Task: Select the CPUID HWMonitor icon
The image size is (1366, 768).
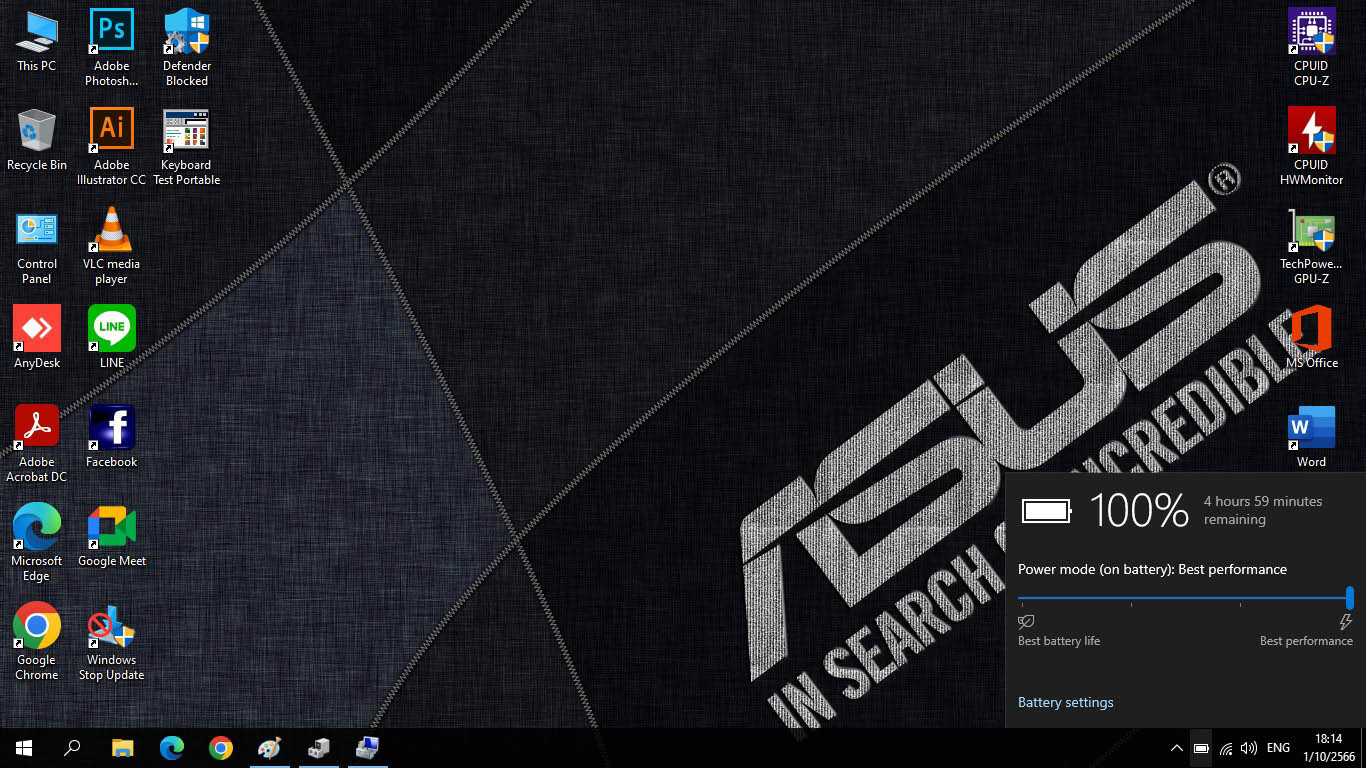Action: point(1311,146)
